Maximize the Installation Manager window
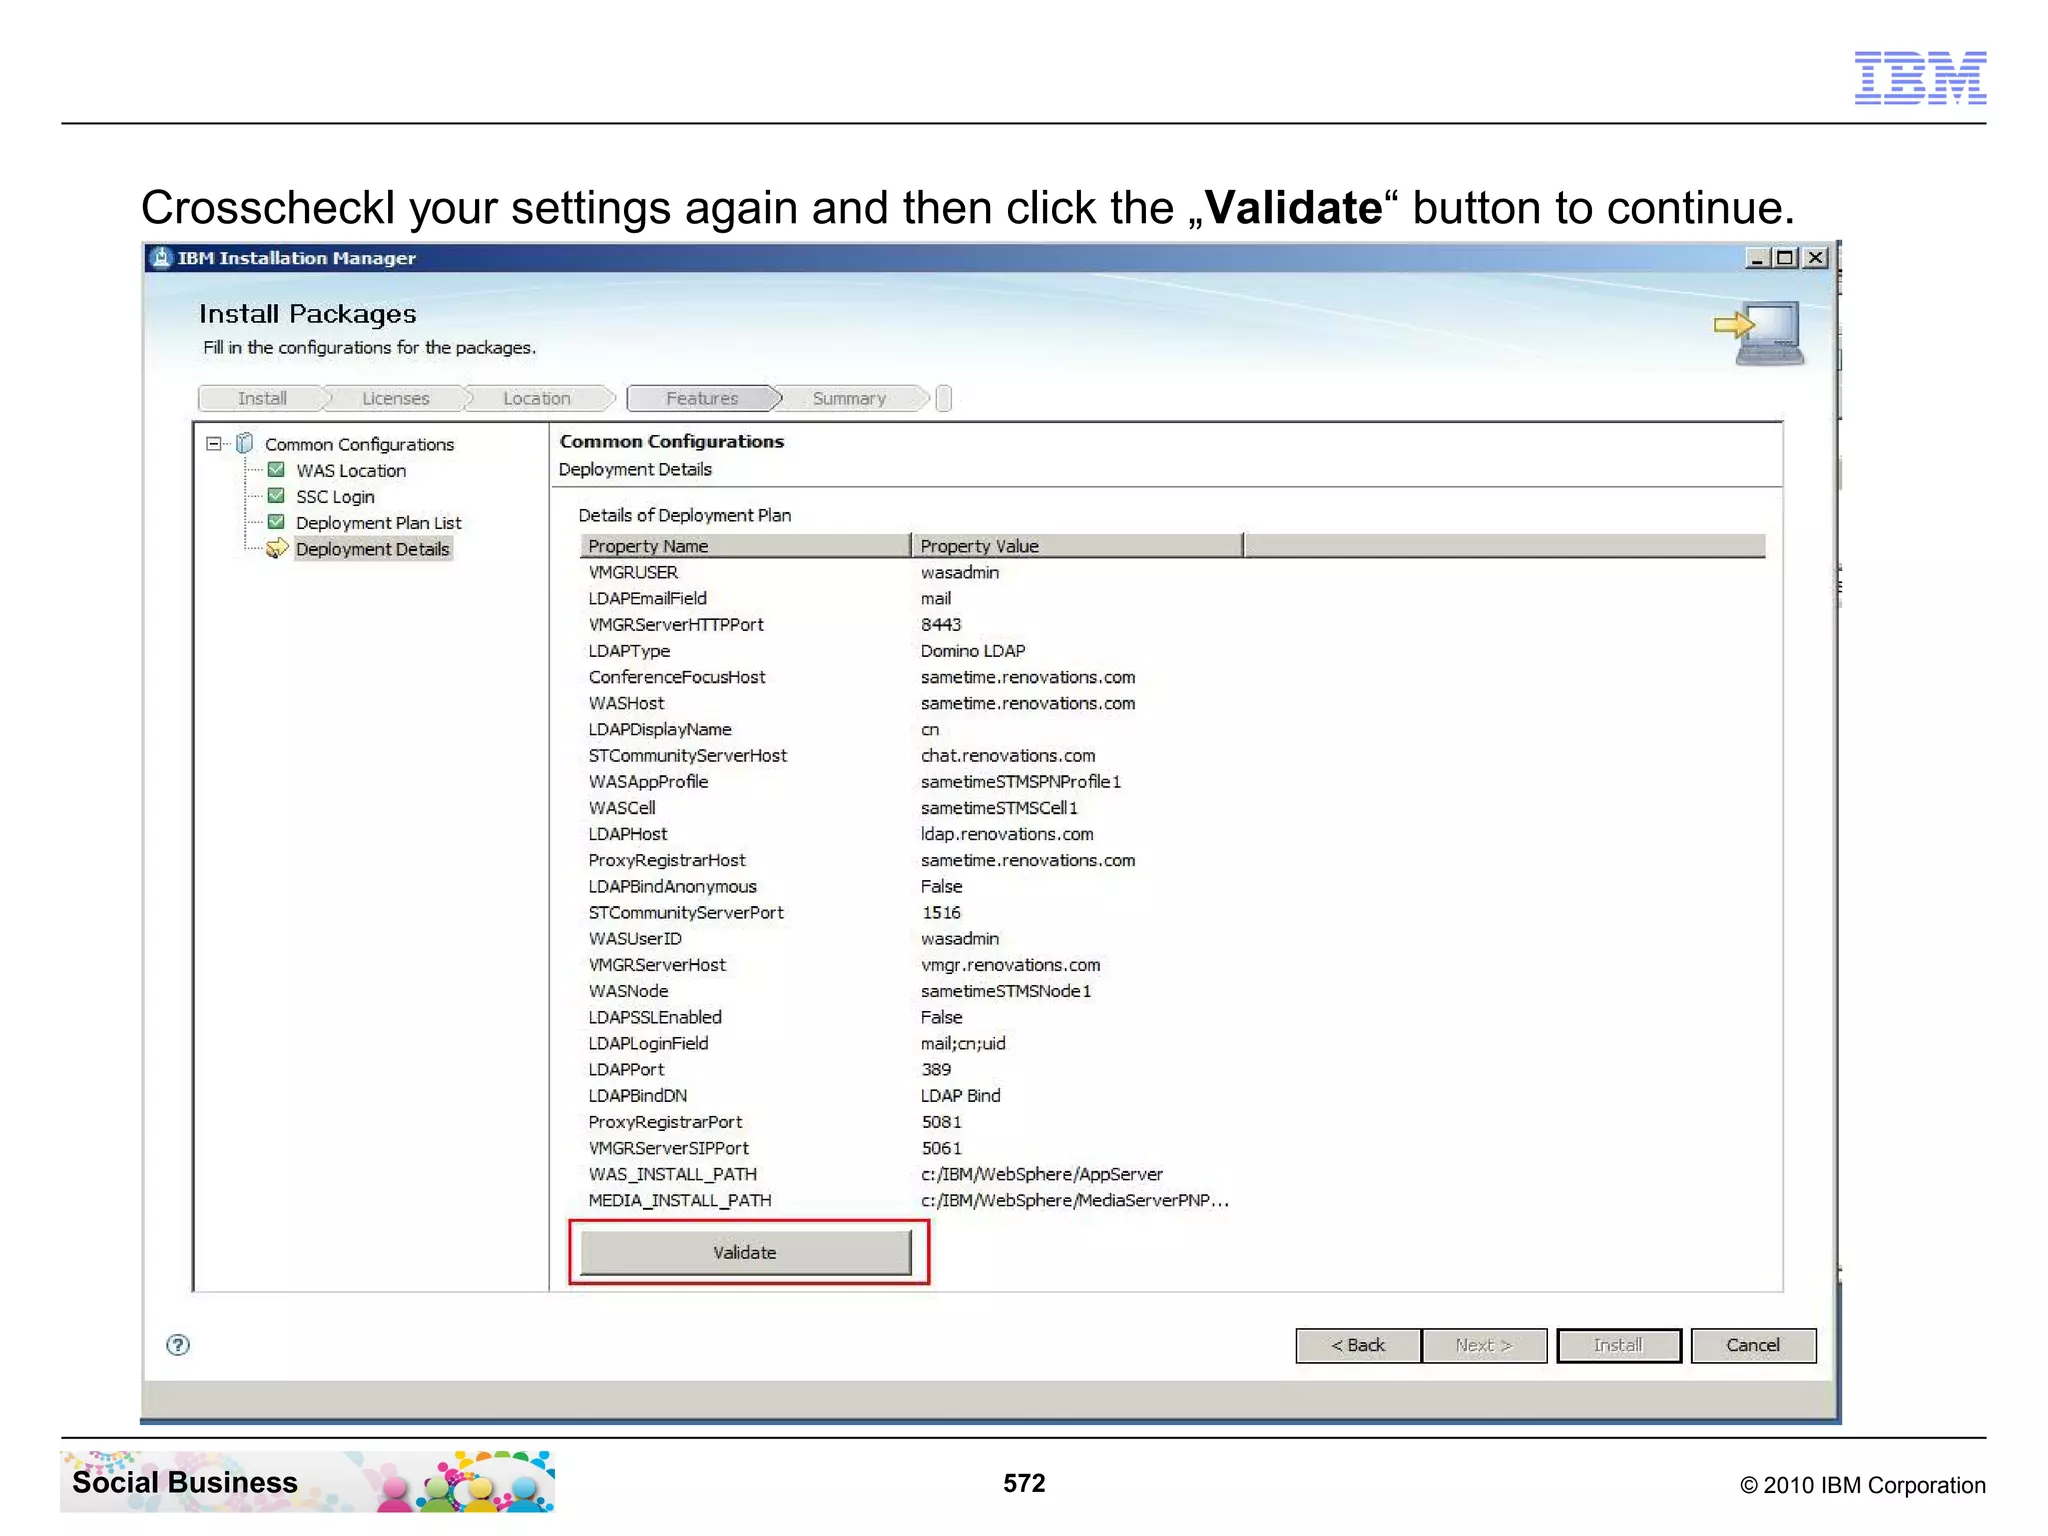Image resolution: width=2048 pixels, height=1536 pixels. tap(1785, 258)
